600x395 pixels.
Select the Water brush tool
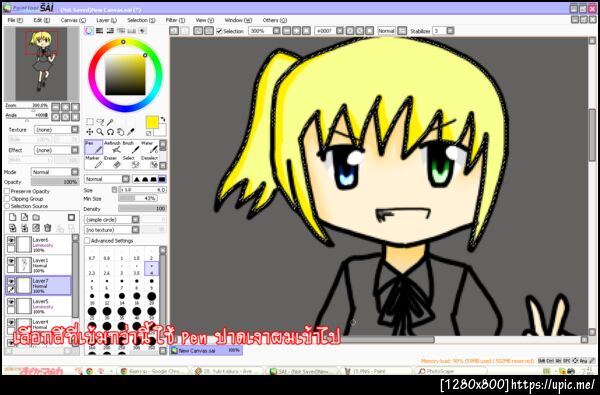149,147
